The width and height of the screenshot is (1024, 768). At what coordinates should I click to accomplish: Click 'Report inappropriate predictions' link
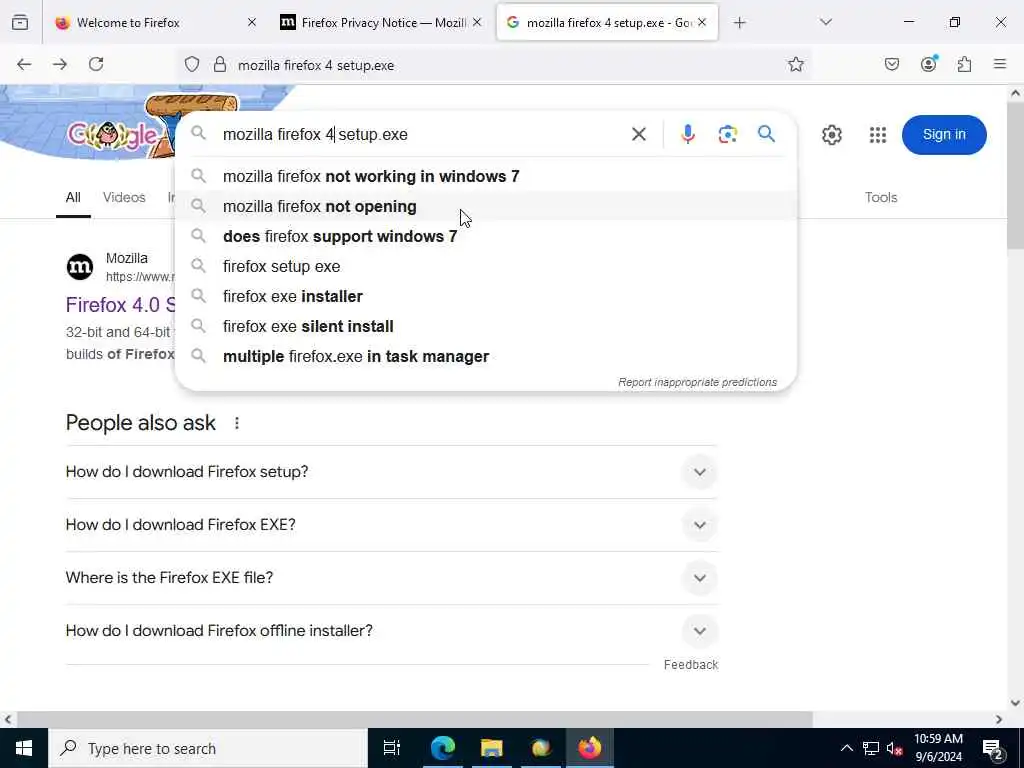697,382
